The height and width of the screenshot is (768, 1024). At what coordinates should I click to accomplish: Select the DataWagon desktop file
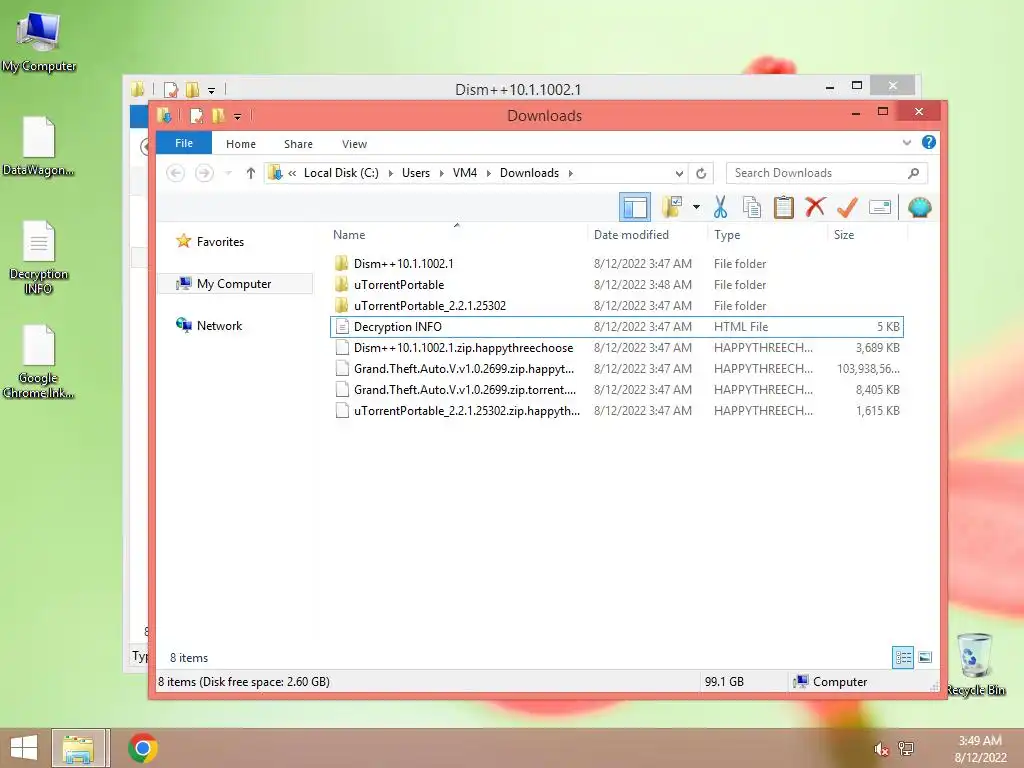click(39, 146)
